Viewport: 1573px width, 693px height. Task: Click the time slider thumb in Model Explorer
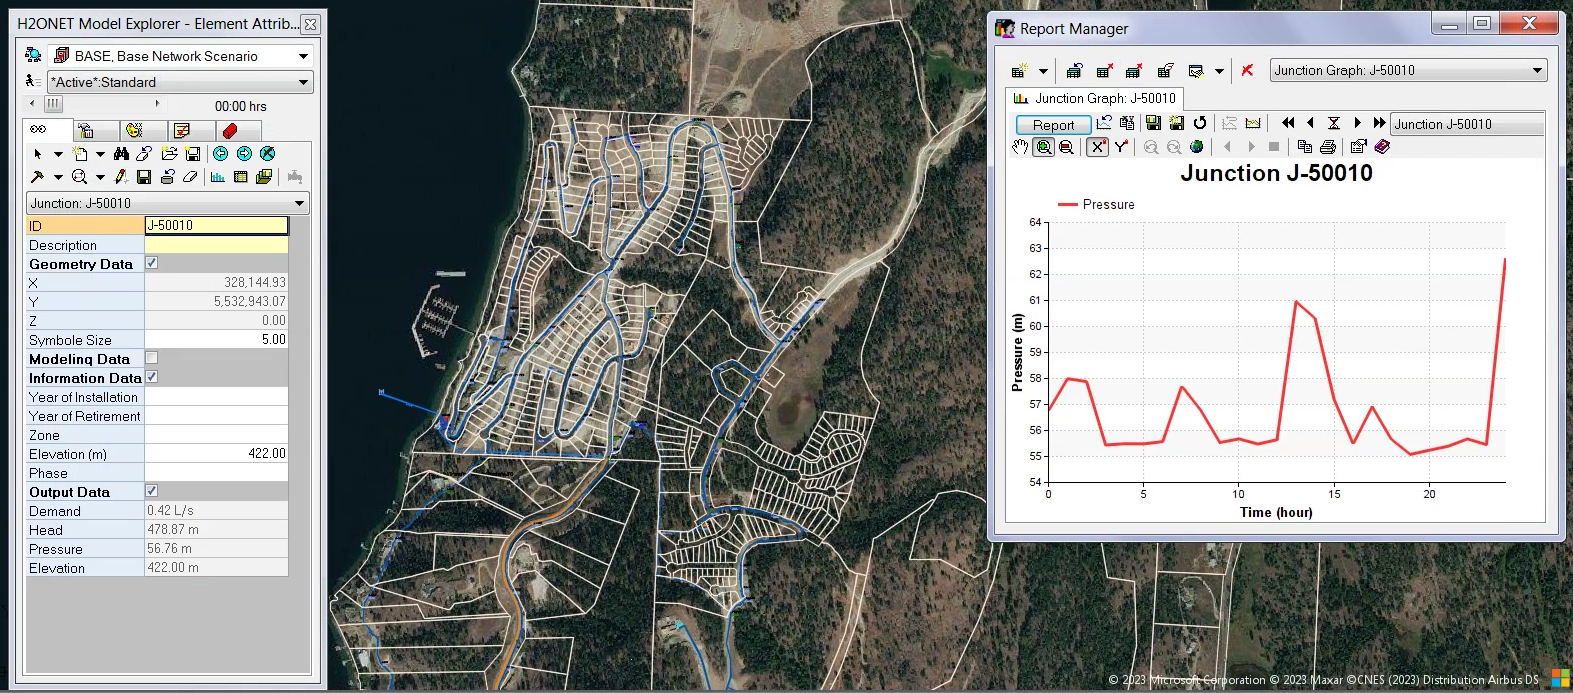pyautogui.click(x=53, y=104)
